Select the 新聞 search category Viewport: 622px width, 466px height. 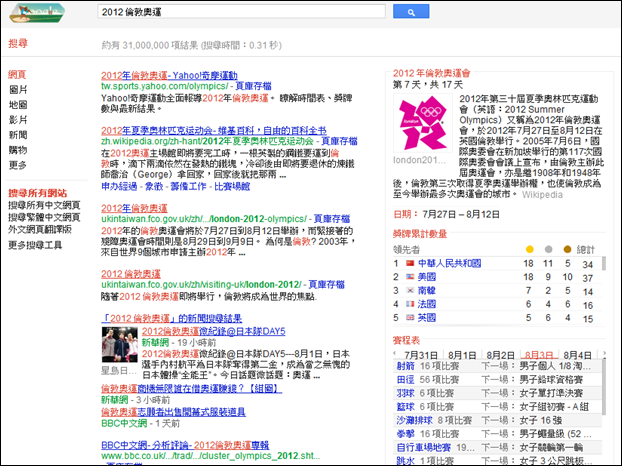click(18, 135)
